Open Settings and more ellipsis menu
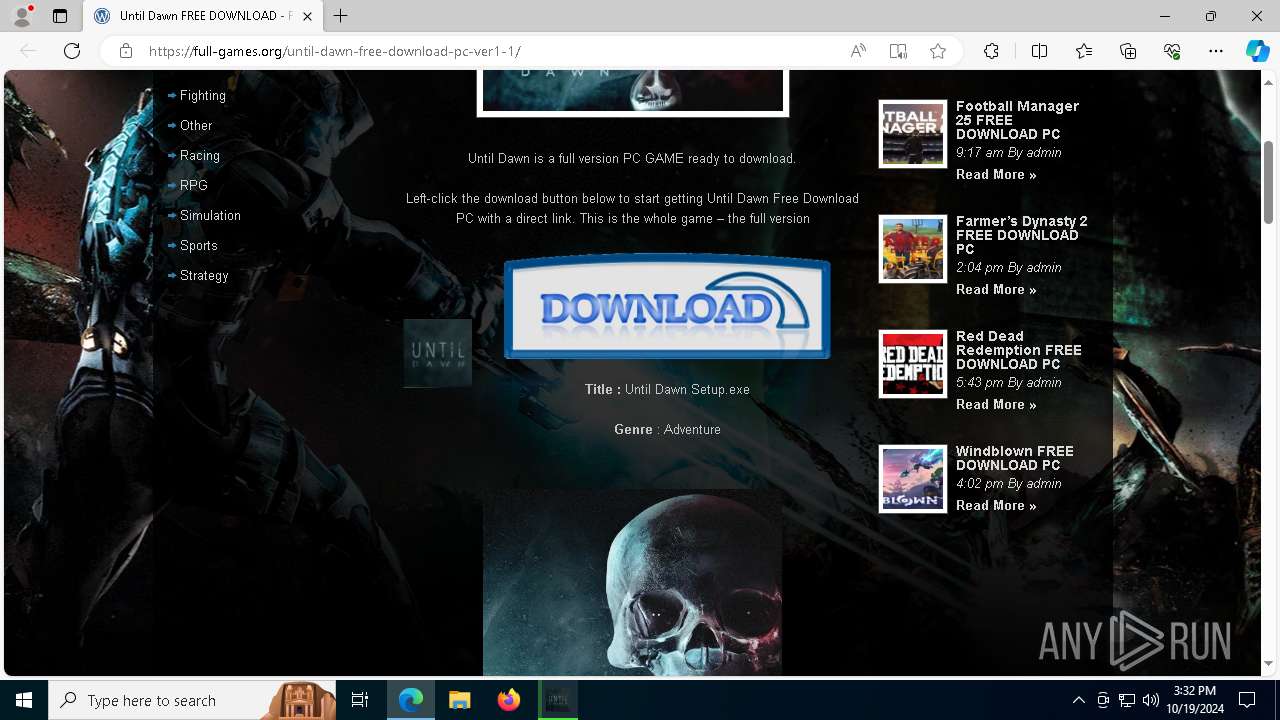 [1216, 51]
